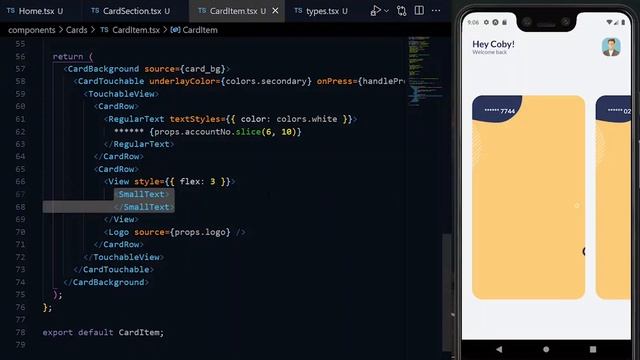This screenshot has height=360, width=640.
Task: Click the opening SmallText tag on line 67
Action: [141, 194]
